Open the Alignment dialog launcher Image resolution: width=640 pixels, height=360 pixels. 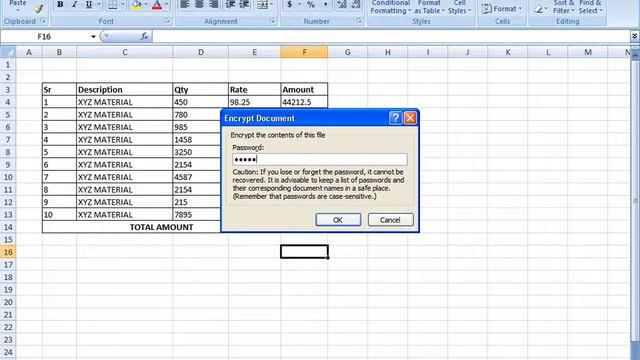tap(273, 21)
